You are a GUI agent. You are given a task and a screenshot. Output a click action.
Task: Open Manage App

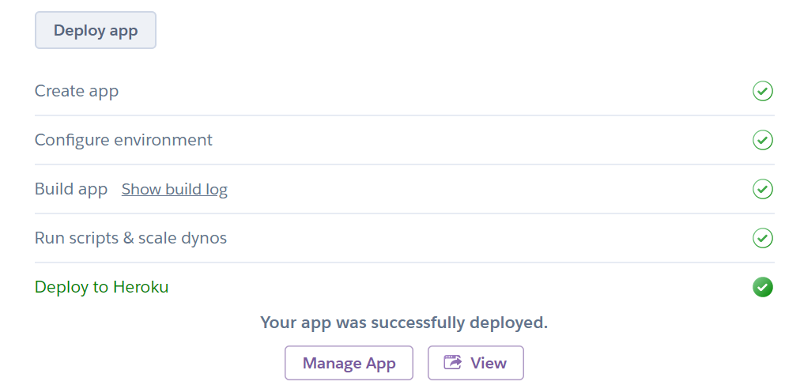pyautogui.click(x=349, y=363)
